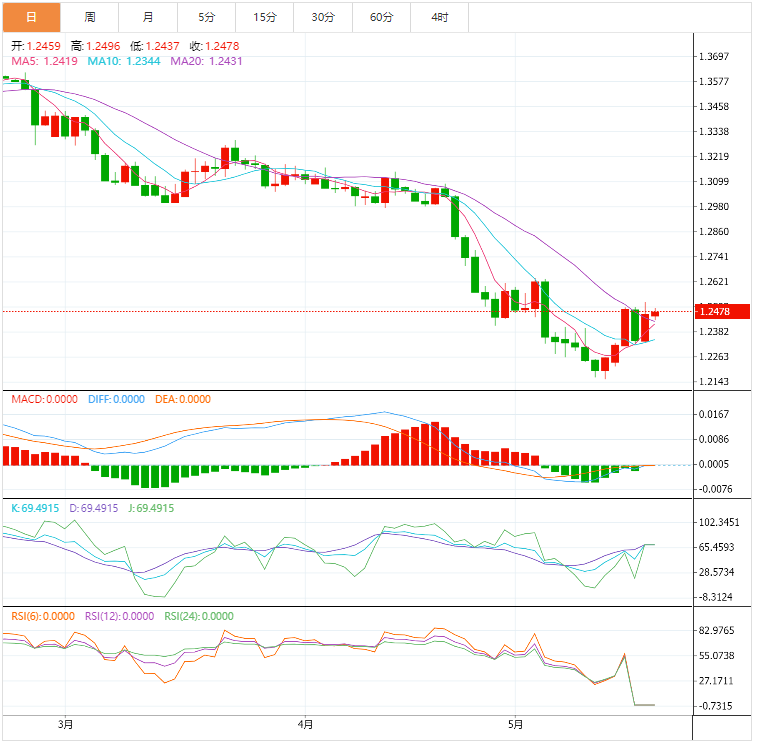Click the J: 69.4915 KDJ label
Image resolution: width=758 pixels, height=746 pixels.
pos(151,508)
